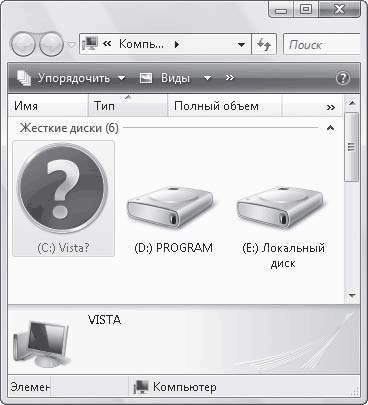Click the Виды picture icon on toolbar
The image size is (368, 405).
[x=146, y=78]
